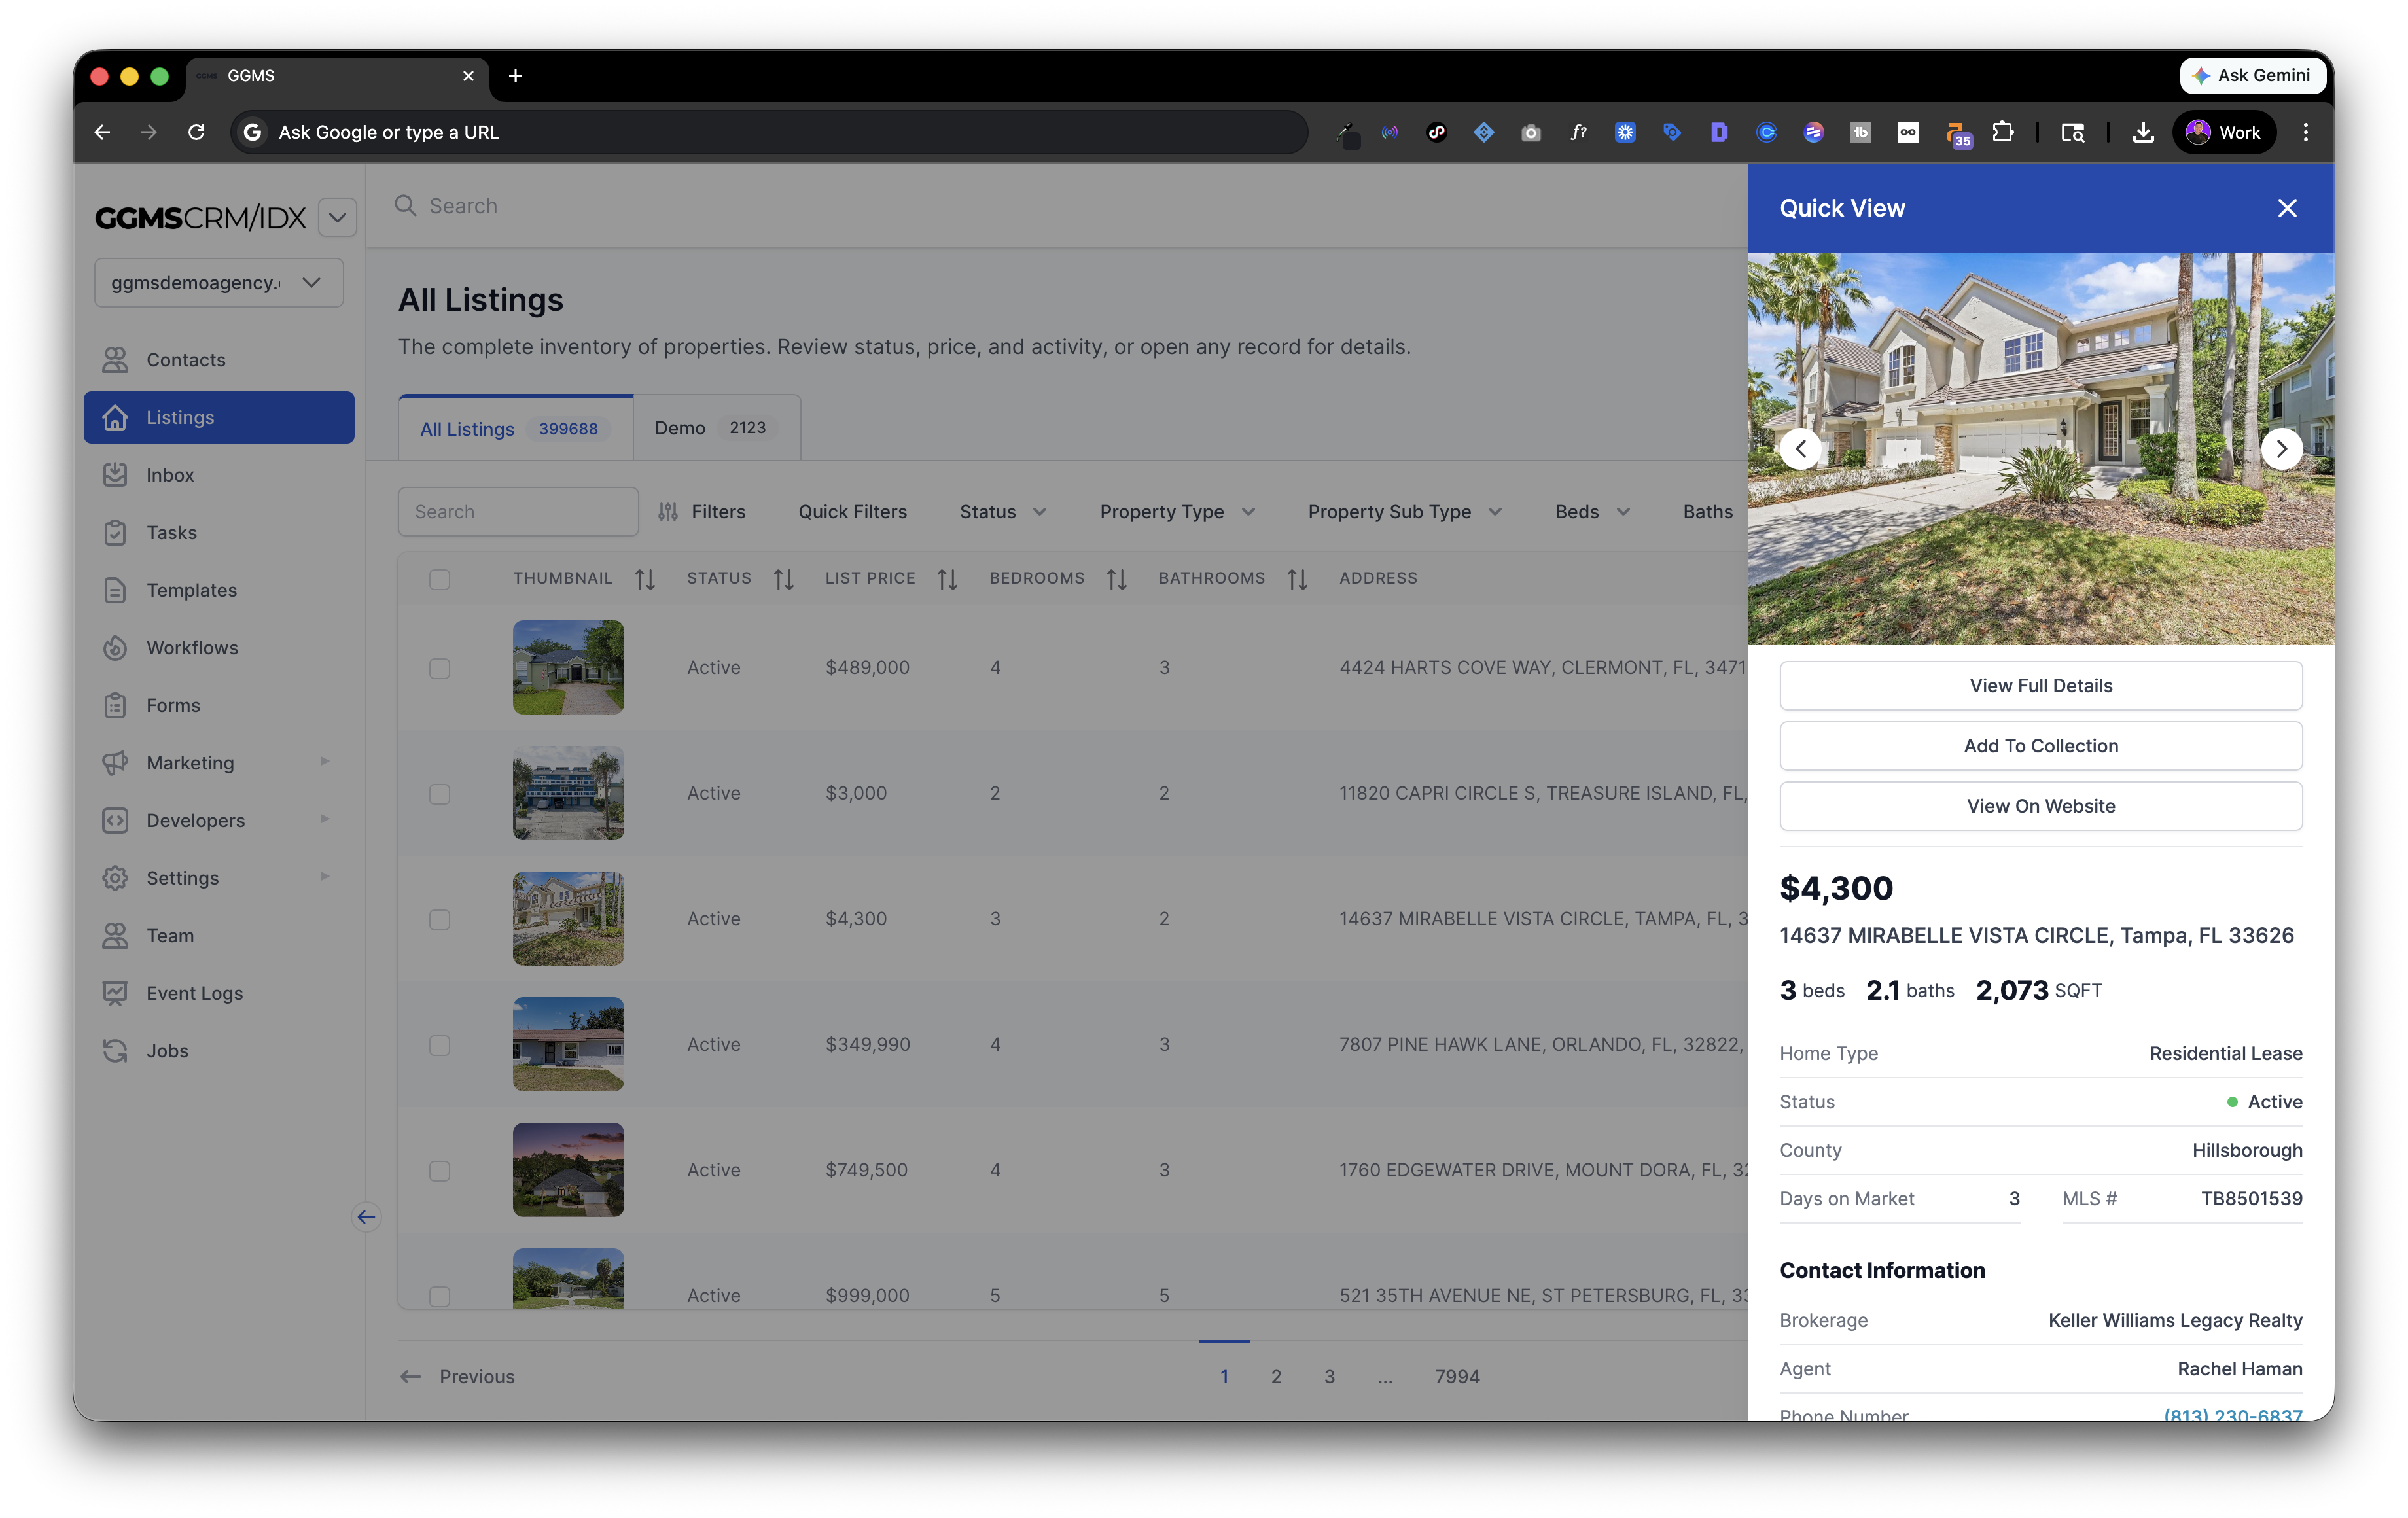Image resolution: width=2408 pixels, height=1518 pixels.
Task: Select the $4,300 listing row checkbox
Action: click(x=439, y=919)
